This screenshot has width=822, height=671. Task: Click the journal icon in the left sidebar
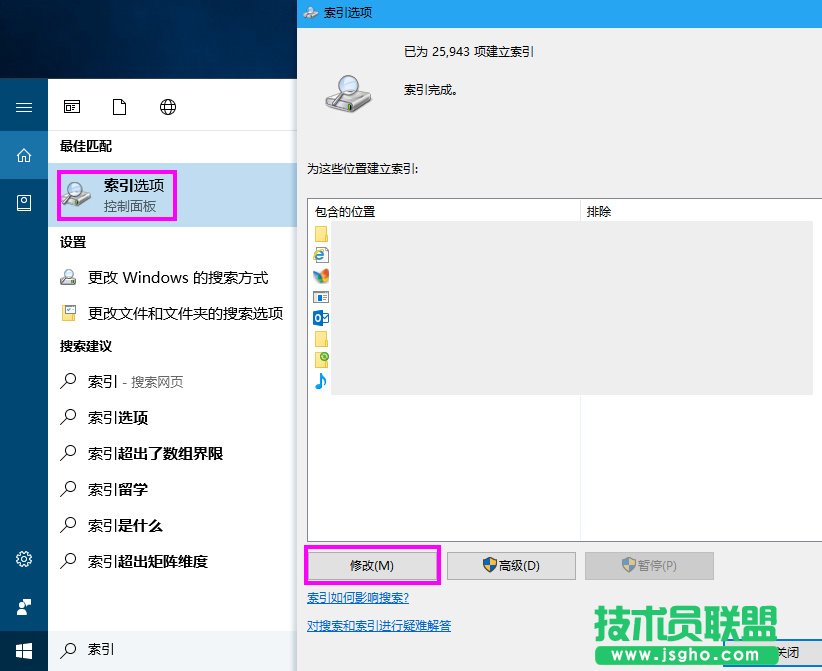point(23,202)
